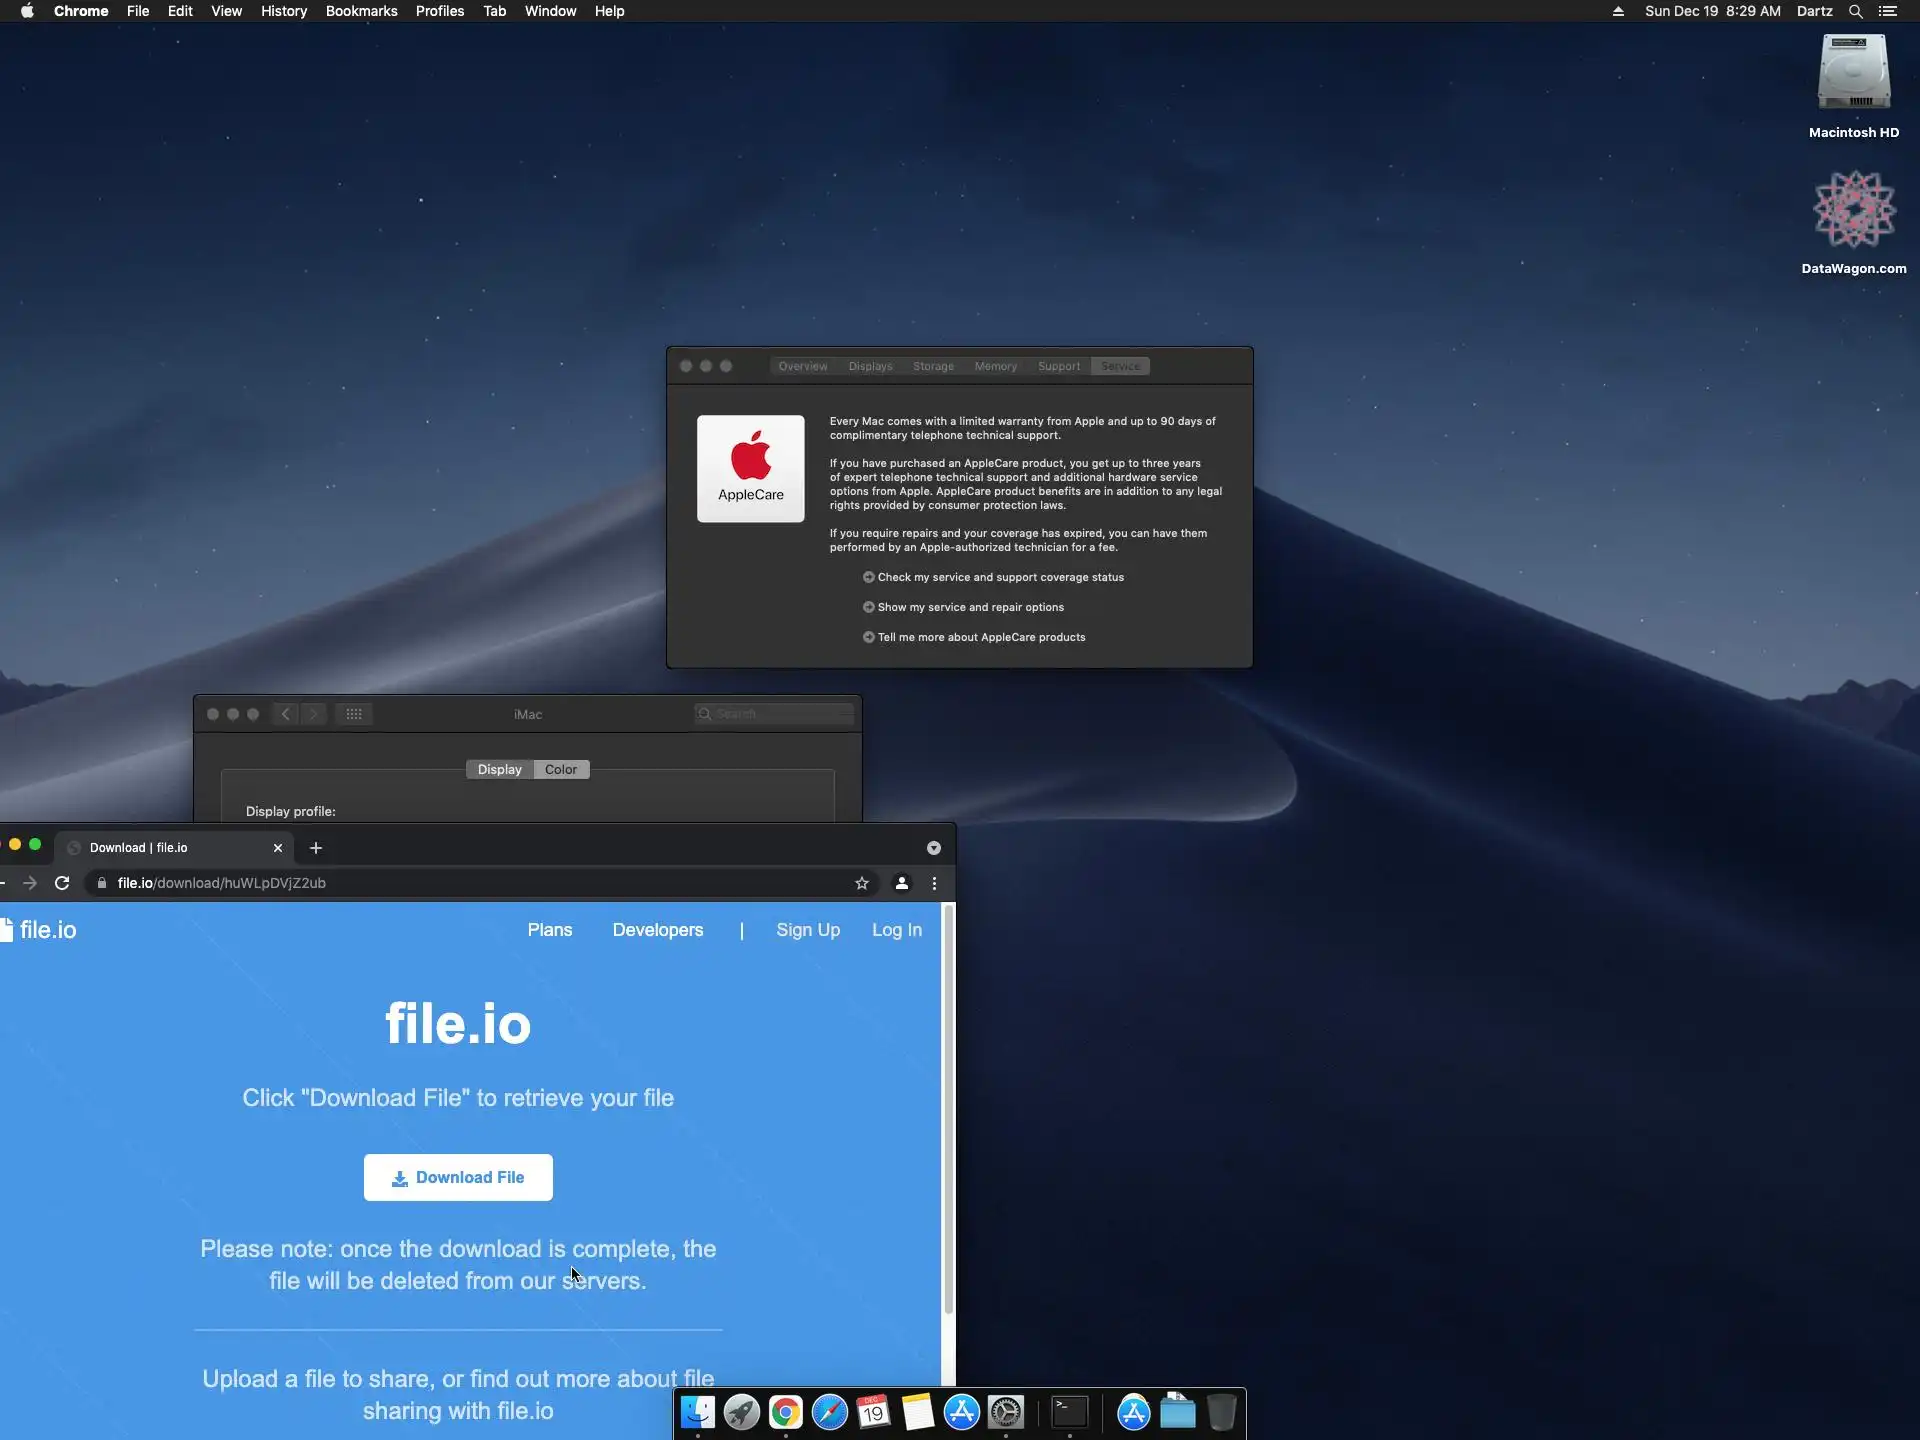
Task: Select Display segment in iMac window
Action: point(499,769)
